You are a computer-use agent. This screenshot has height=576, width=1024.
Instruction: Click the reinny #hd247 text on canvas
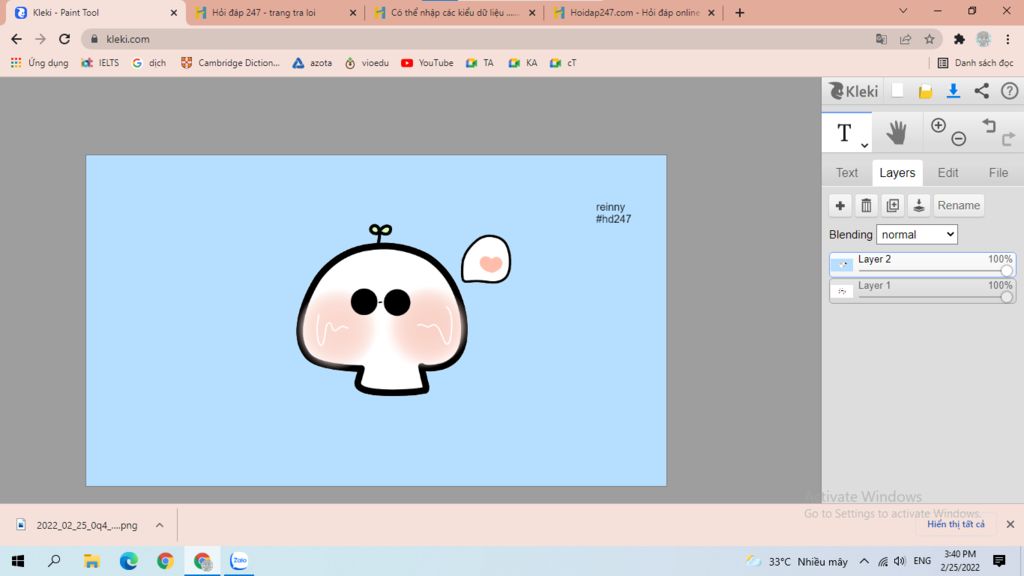613,213
